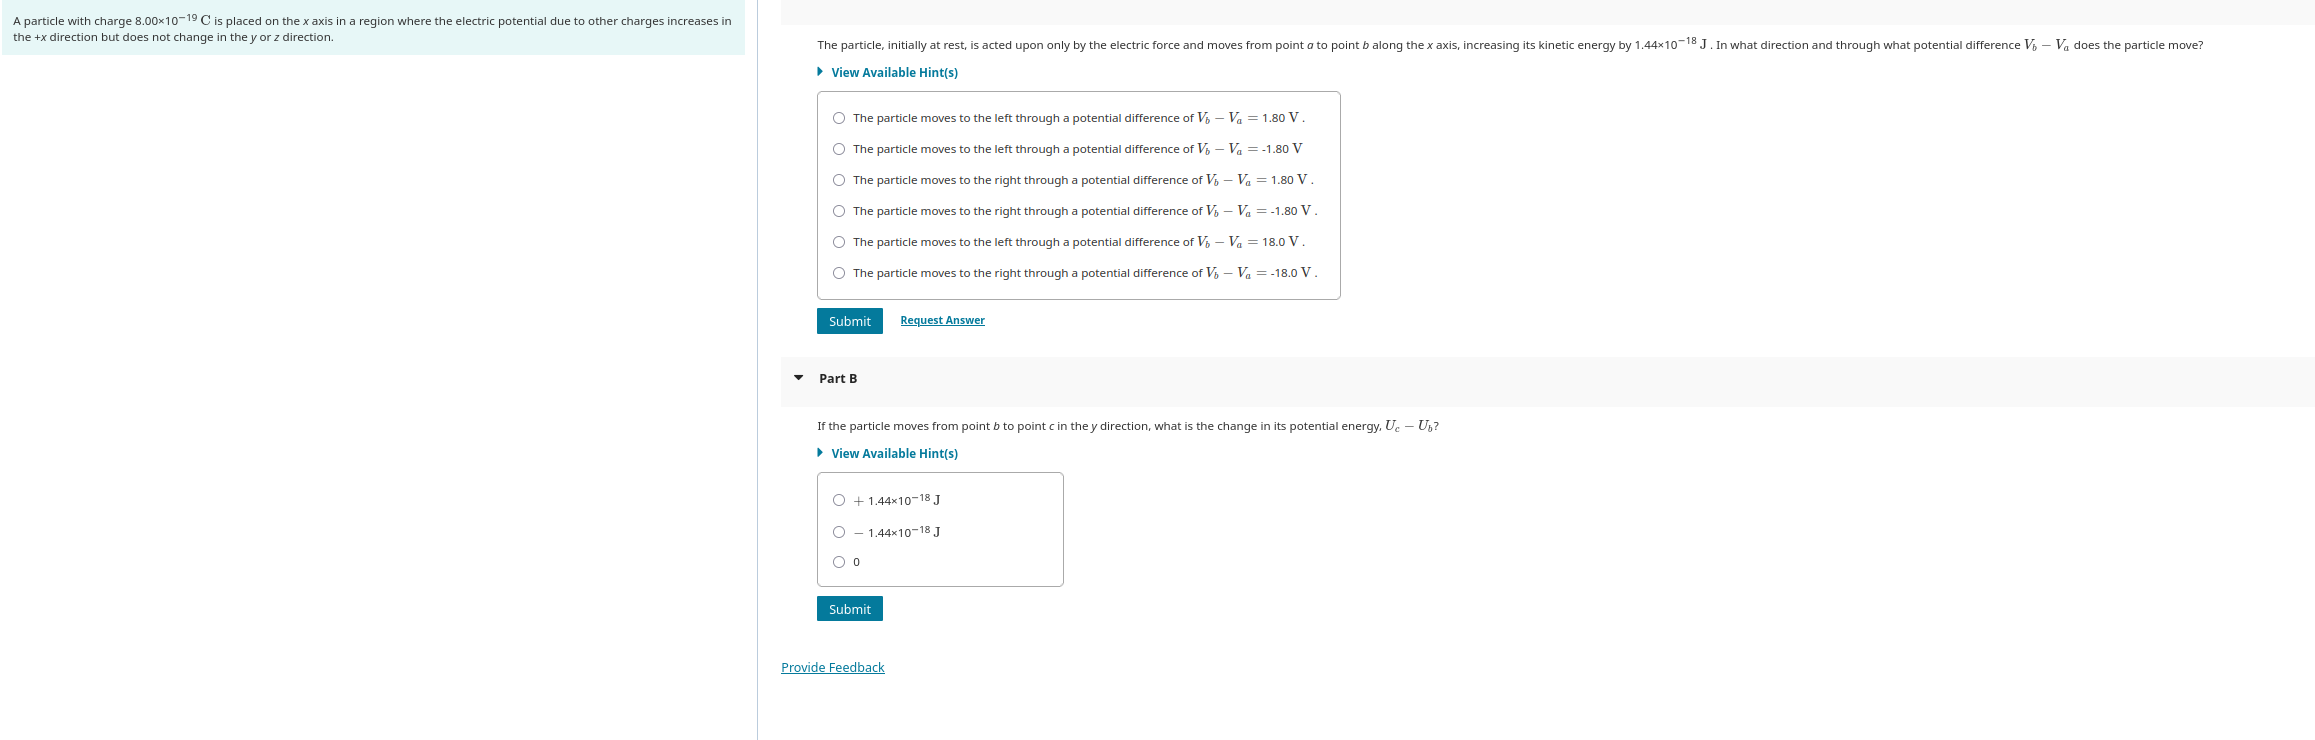Open the Request Answer link
Image resolution: width=2315 pixels, height=740 pixels.
pyautogui.click(x=941, y=320)
